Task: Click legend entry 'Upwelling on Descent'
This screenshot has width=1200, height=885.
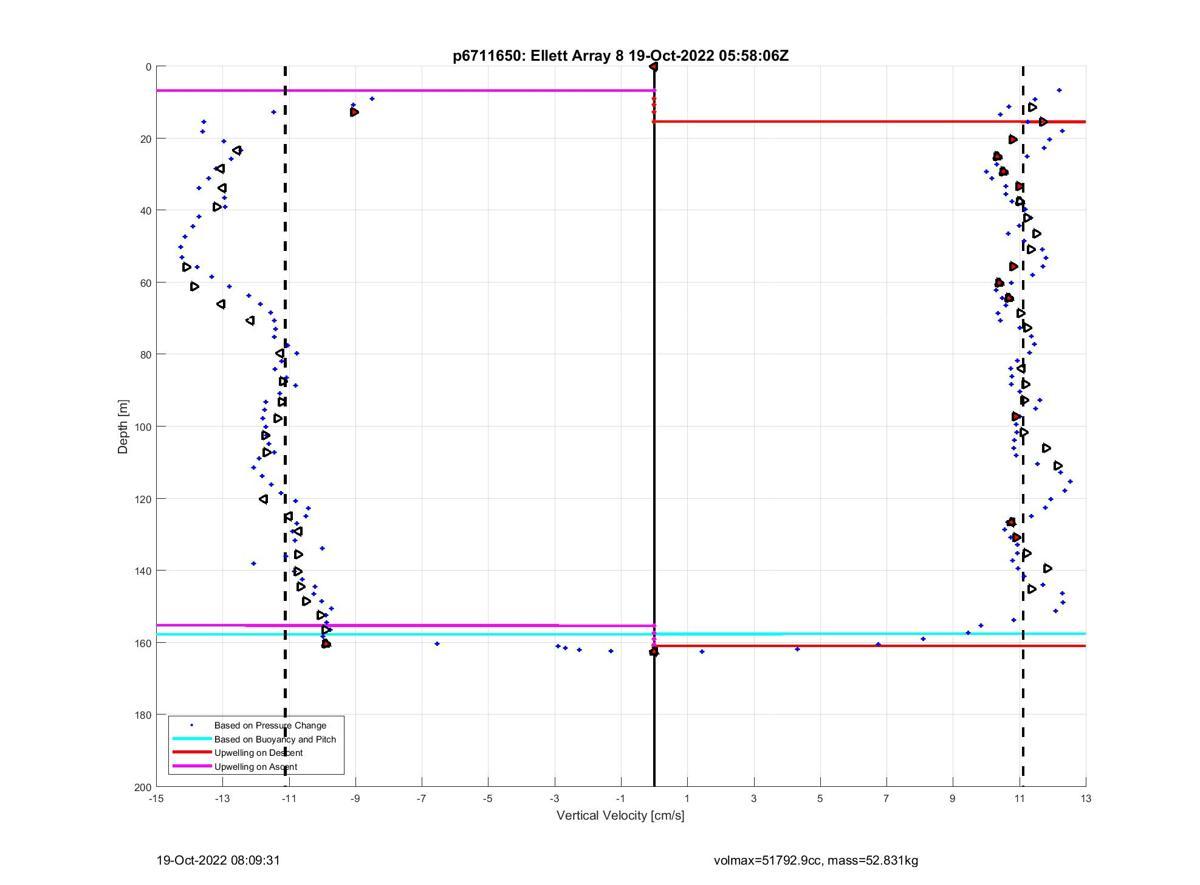Action: click(x=258, y=753)
